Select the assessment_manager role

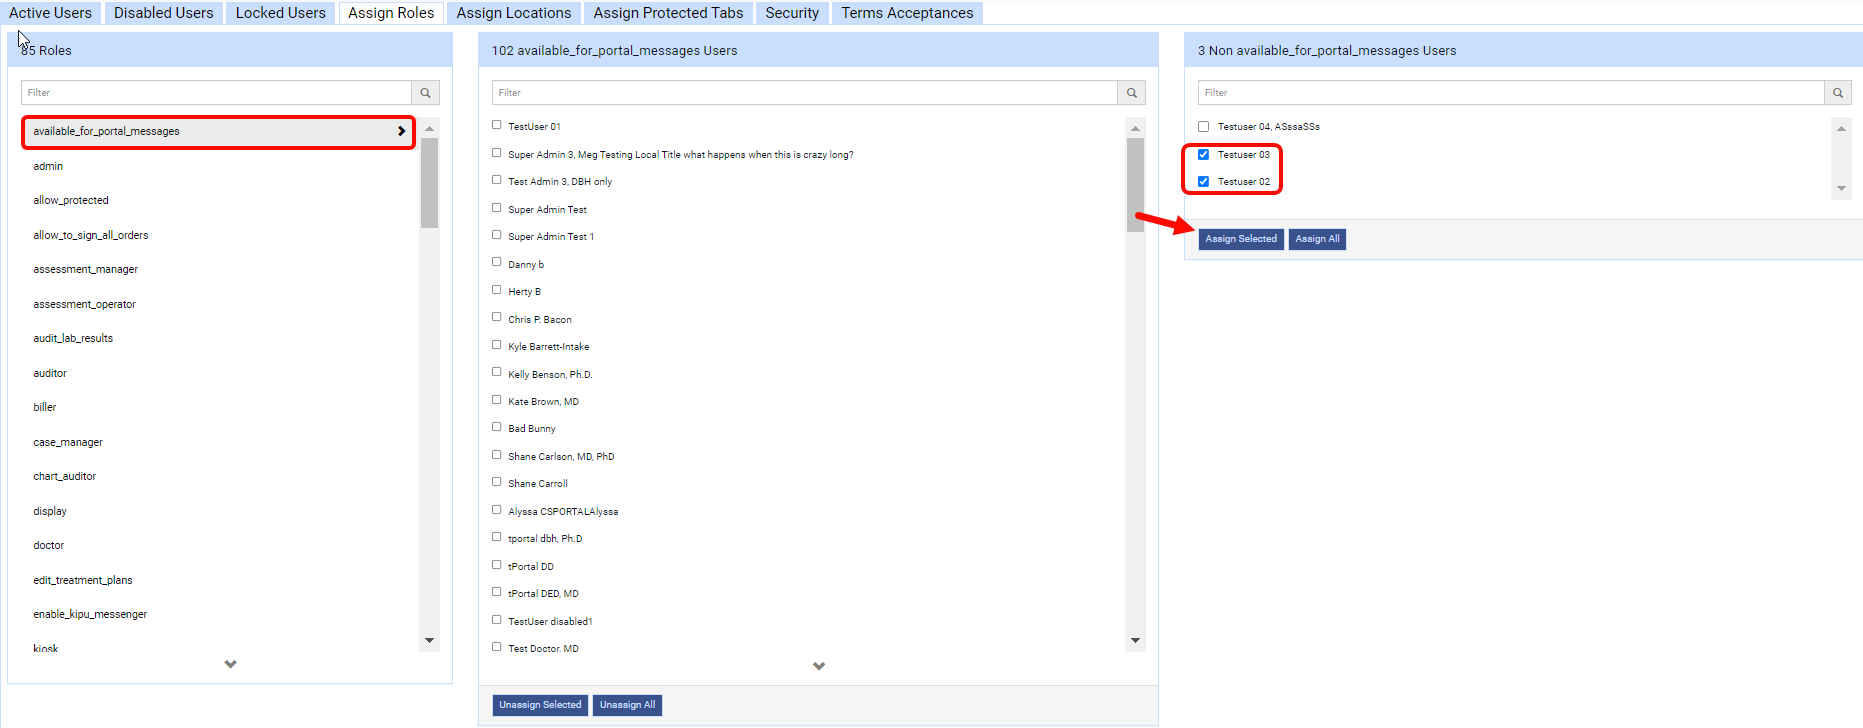[x=86, y=270]
